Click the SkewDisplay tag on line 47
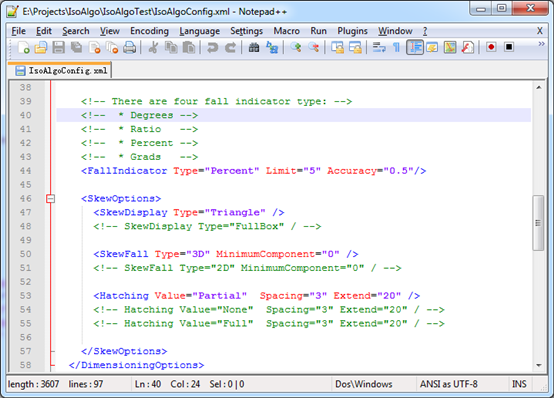 (130, 212)
